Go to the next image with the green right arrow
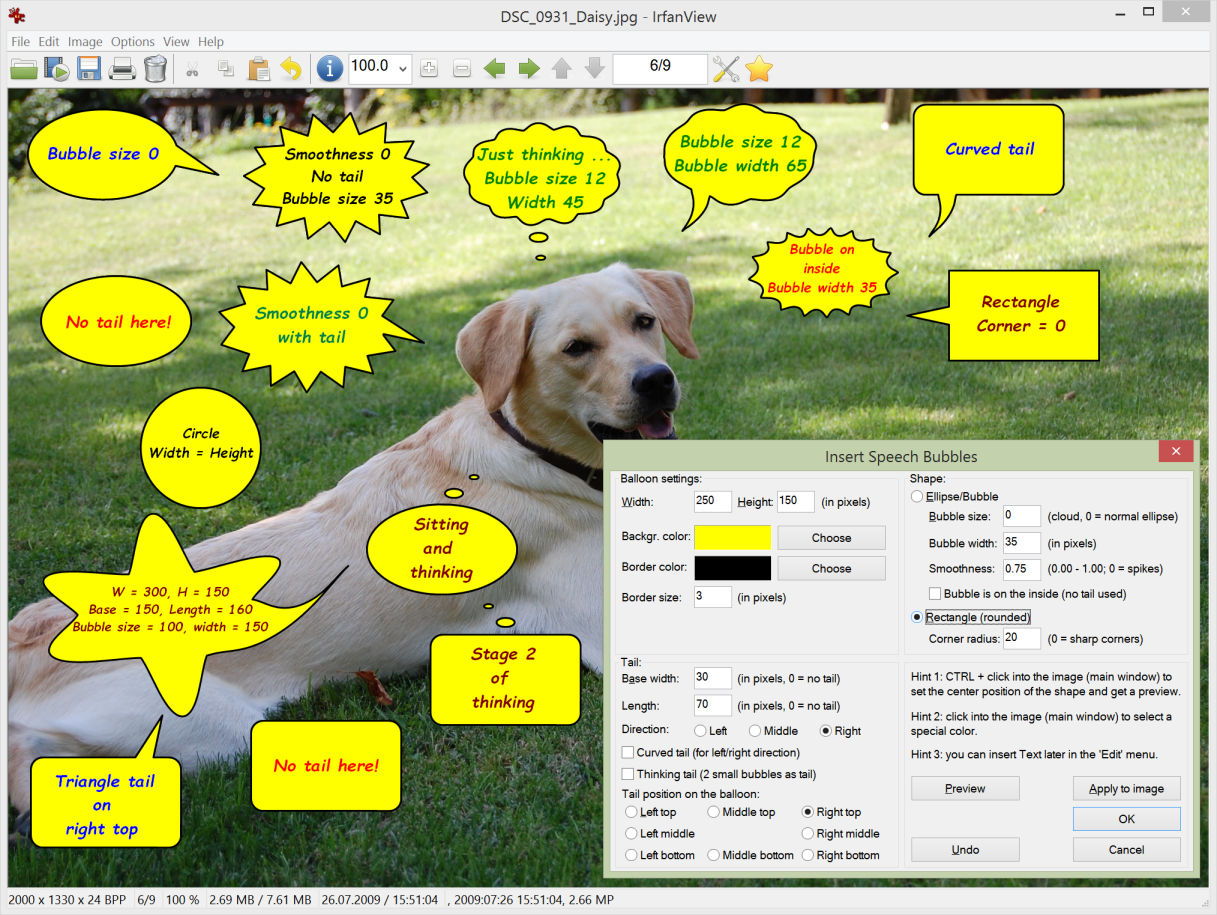1217x915 pixels. coord(529,68)
